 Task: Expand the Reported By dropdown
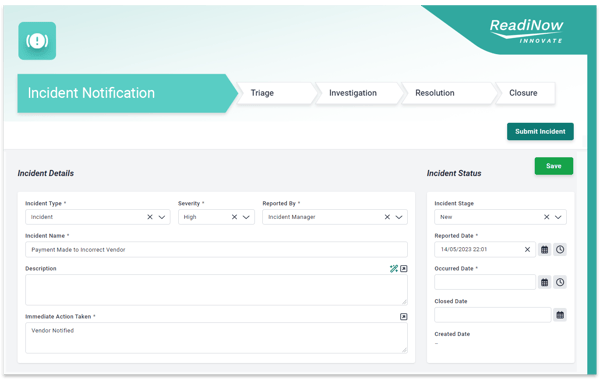(399, 217)
